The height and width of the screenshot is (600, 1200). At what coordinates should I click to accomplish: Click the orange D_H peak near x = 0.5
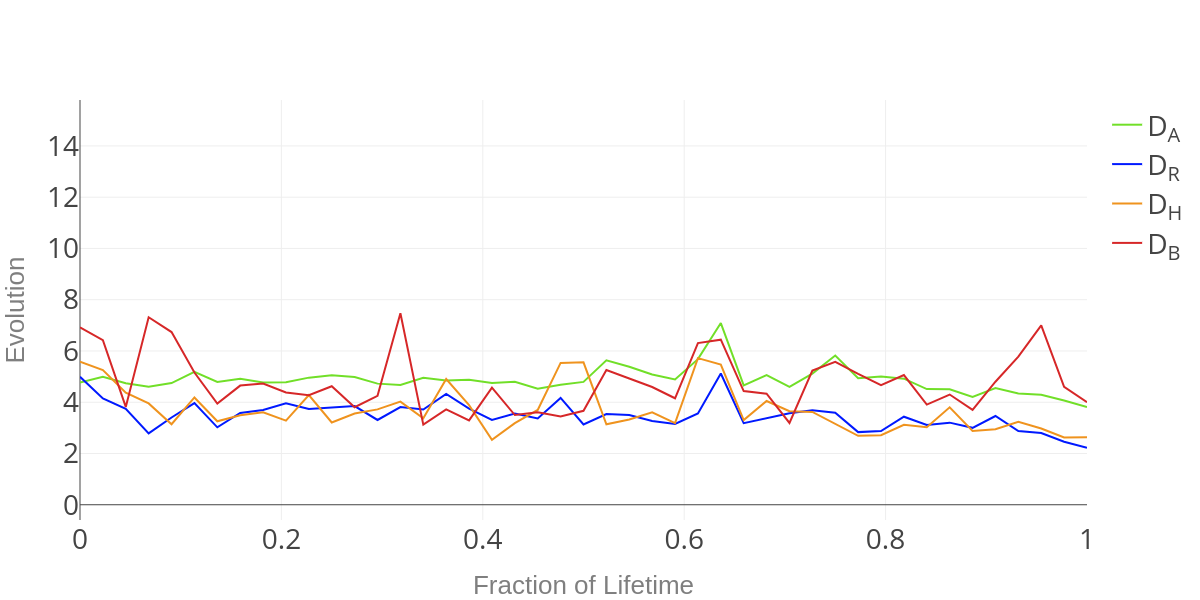pos(583,362)
